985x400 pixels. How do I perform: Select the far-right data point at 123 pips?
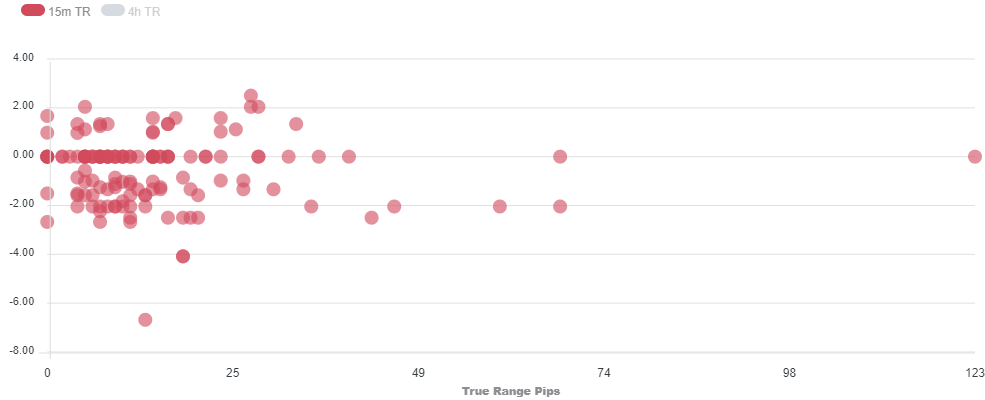tap(975, 157)
